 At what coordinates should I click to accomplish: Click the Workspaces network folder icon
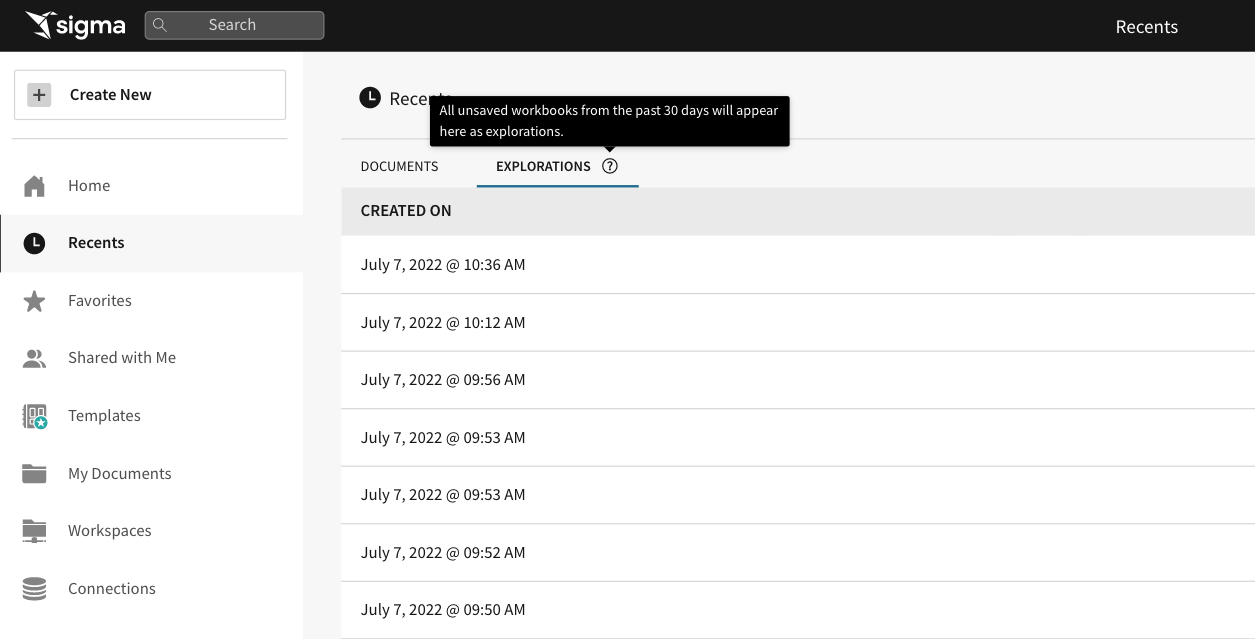pyautogui.click(x=34, y=531)
